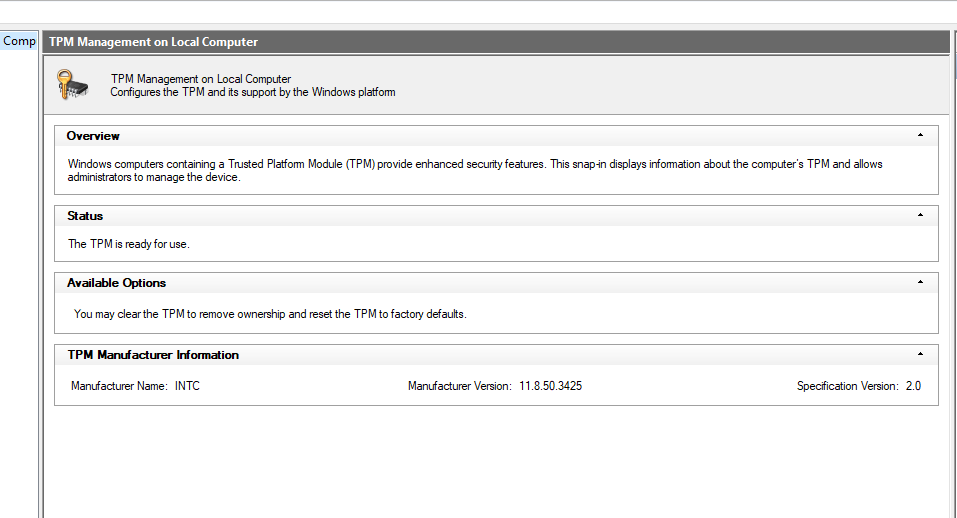957x518 pixels.
Task: Collapse the Overview section arrow
Action: 920,135
